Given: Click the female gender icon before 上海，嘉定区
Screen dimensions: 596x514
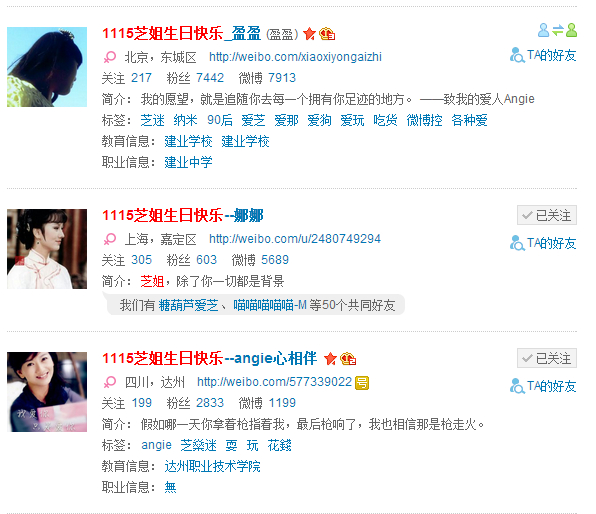Looking at the screenshot, I should click(110, 239).
